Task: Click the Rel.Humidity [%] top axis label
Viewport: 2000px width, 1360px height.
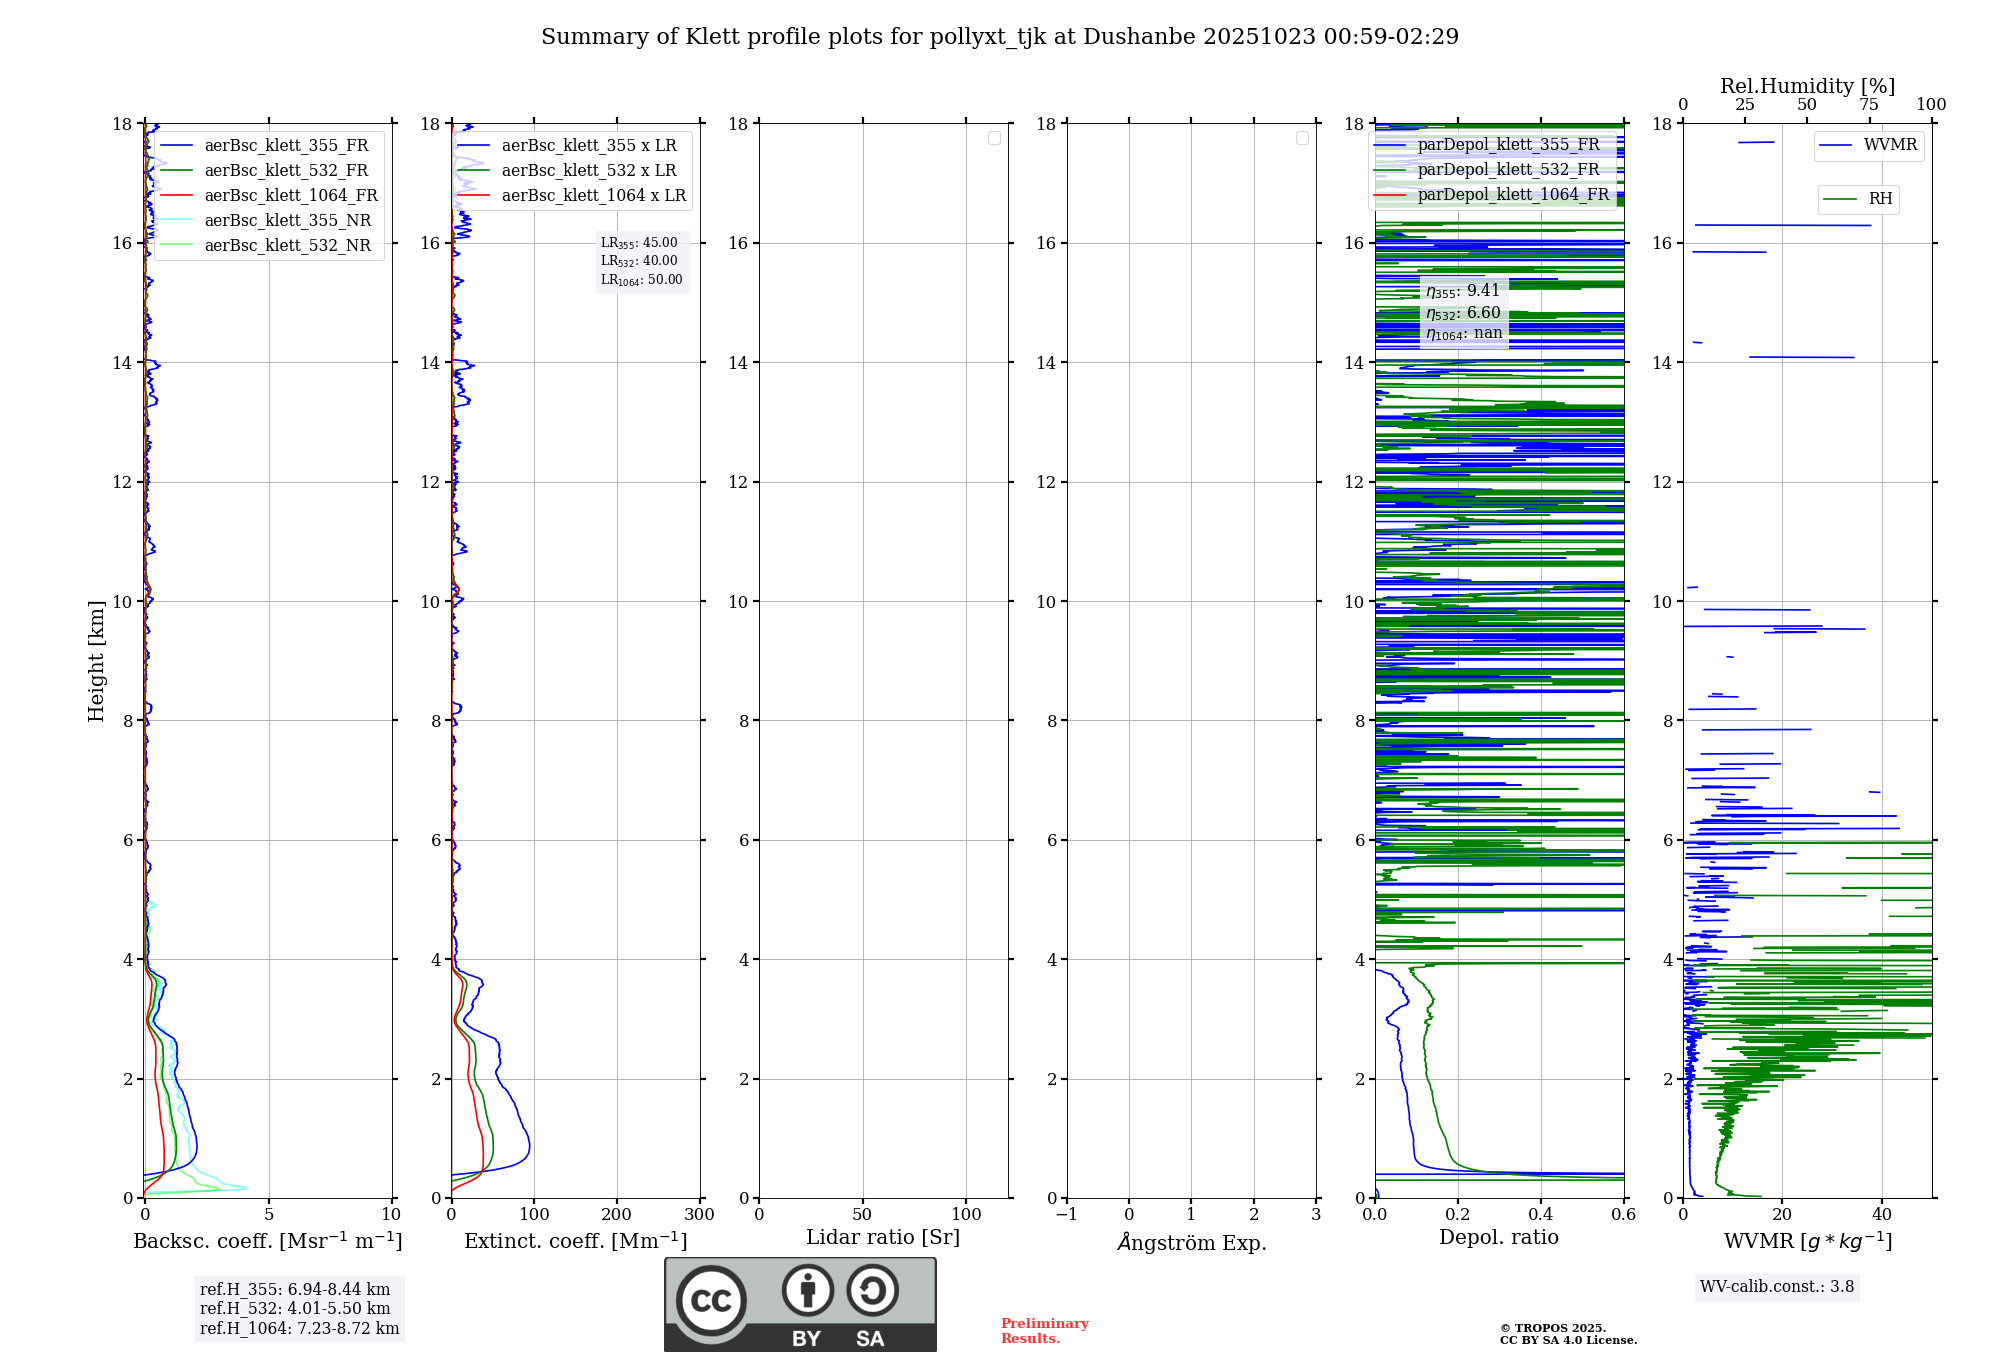Action: 1807,86
